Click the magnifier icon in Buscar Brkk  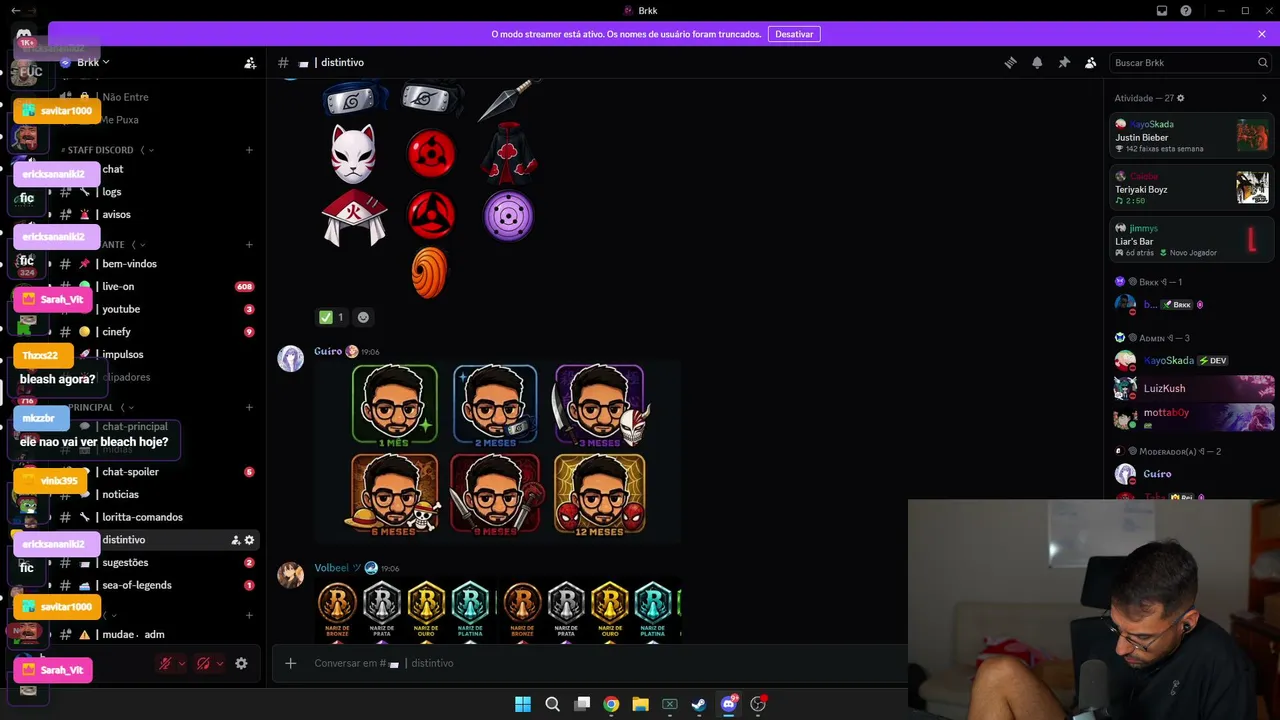click(x=1262, y=62)
